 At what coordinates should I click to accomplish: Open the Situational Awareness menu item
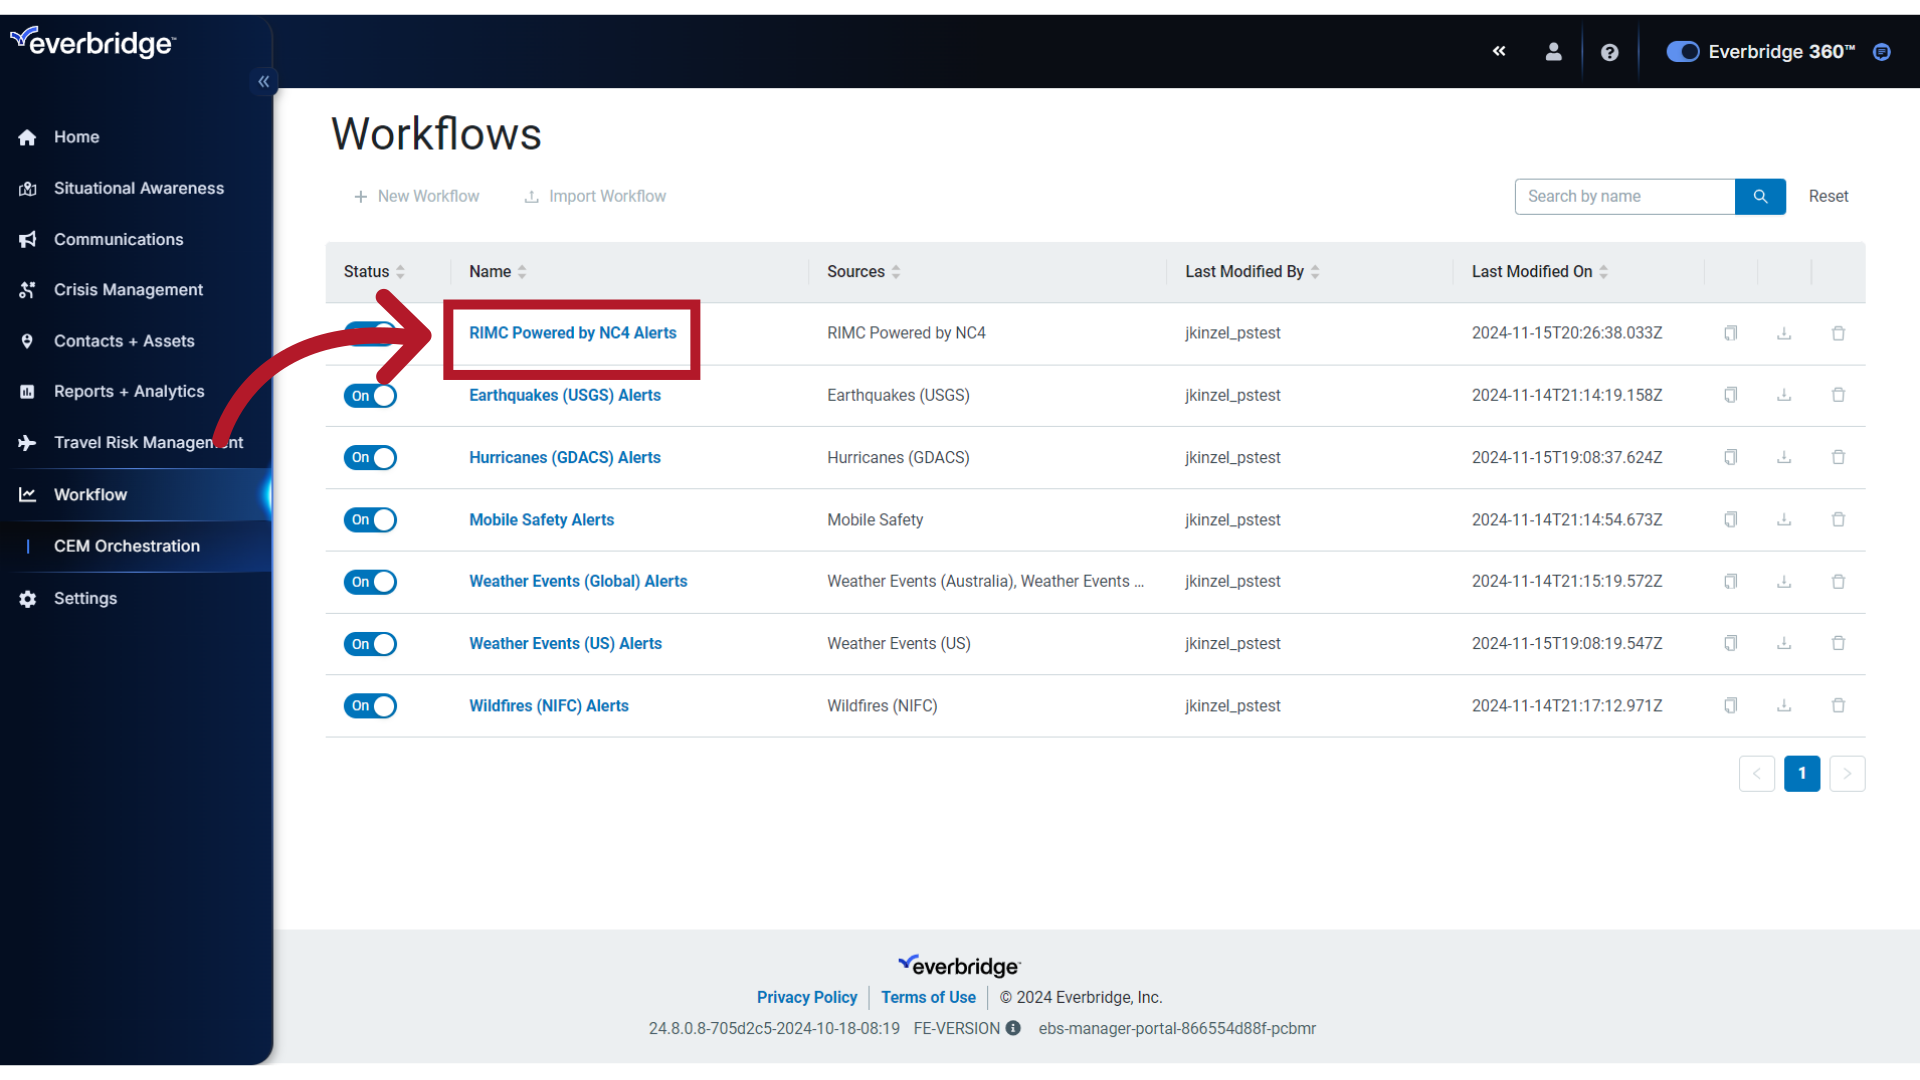pos(138,187)
